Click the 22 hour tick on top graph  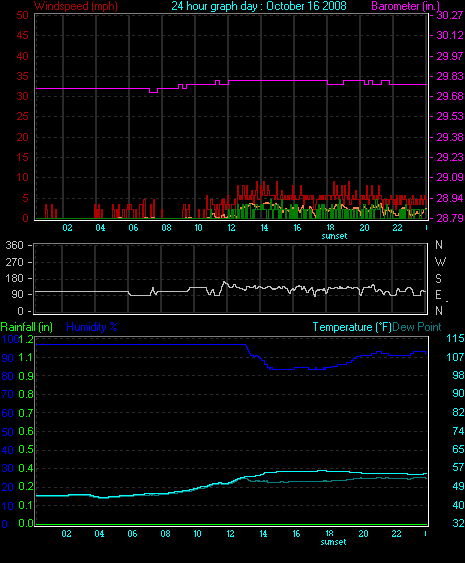point(397,228)
